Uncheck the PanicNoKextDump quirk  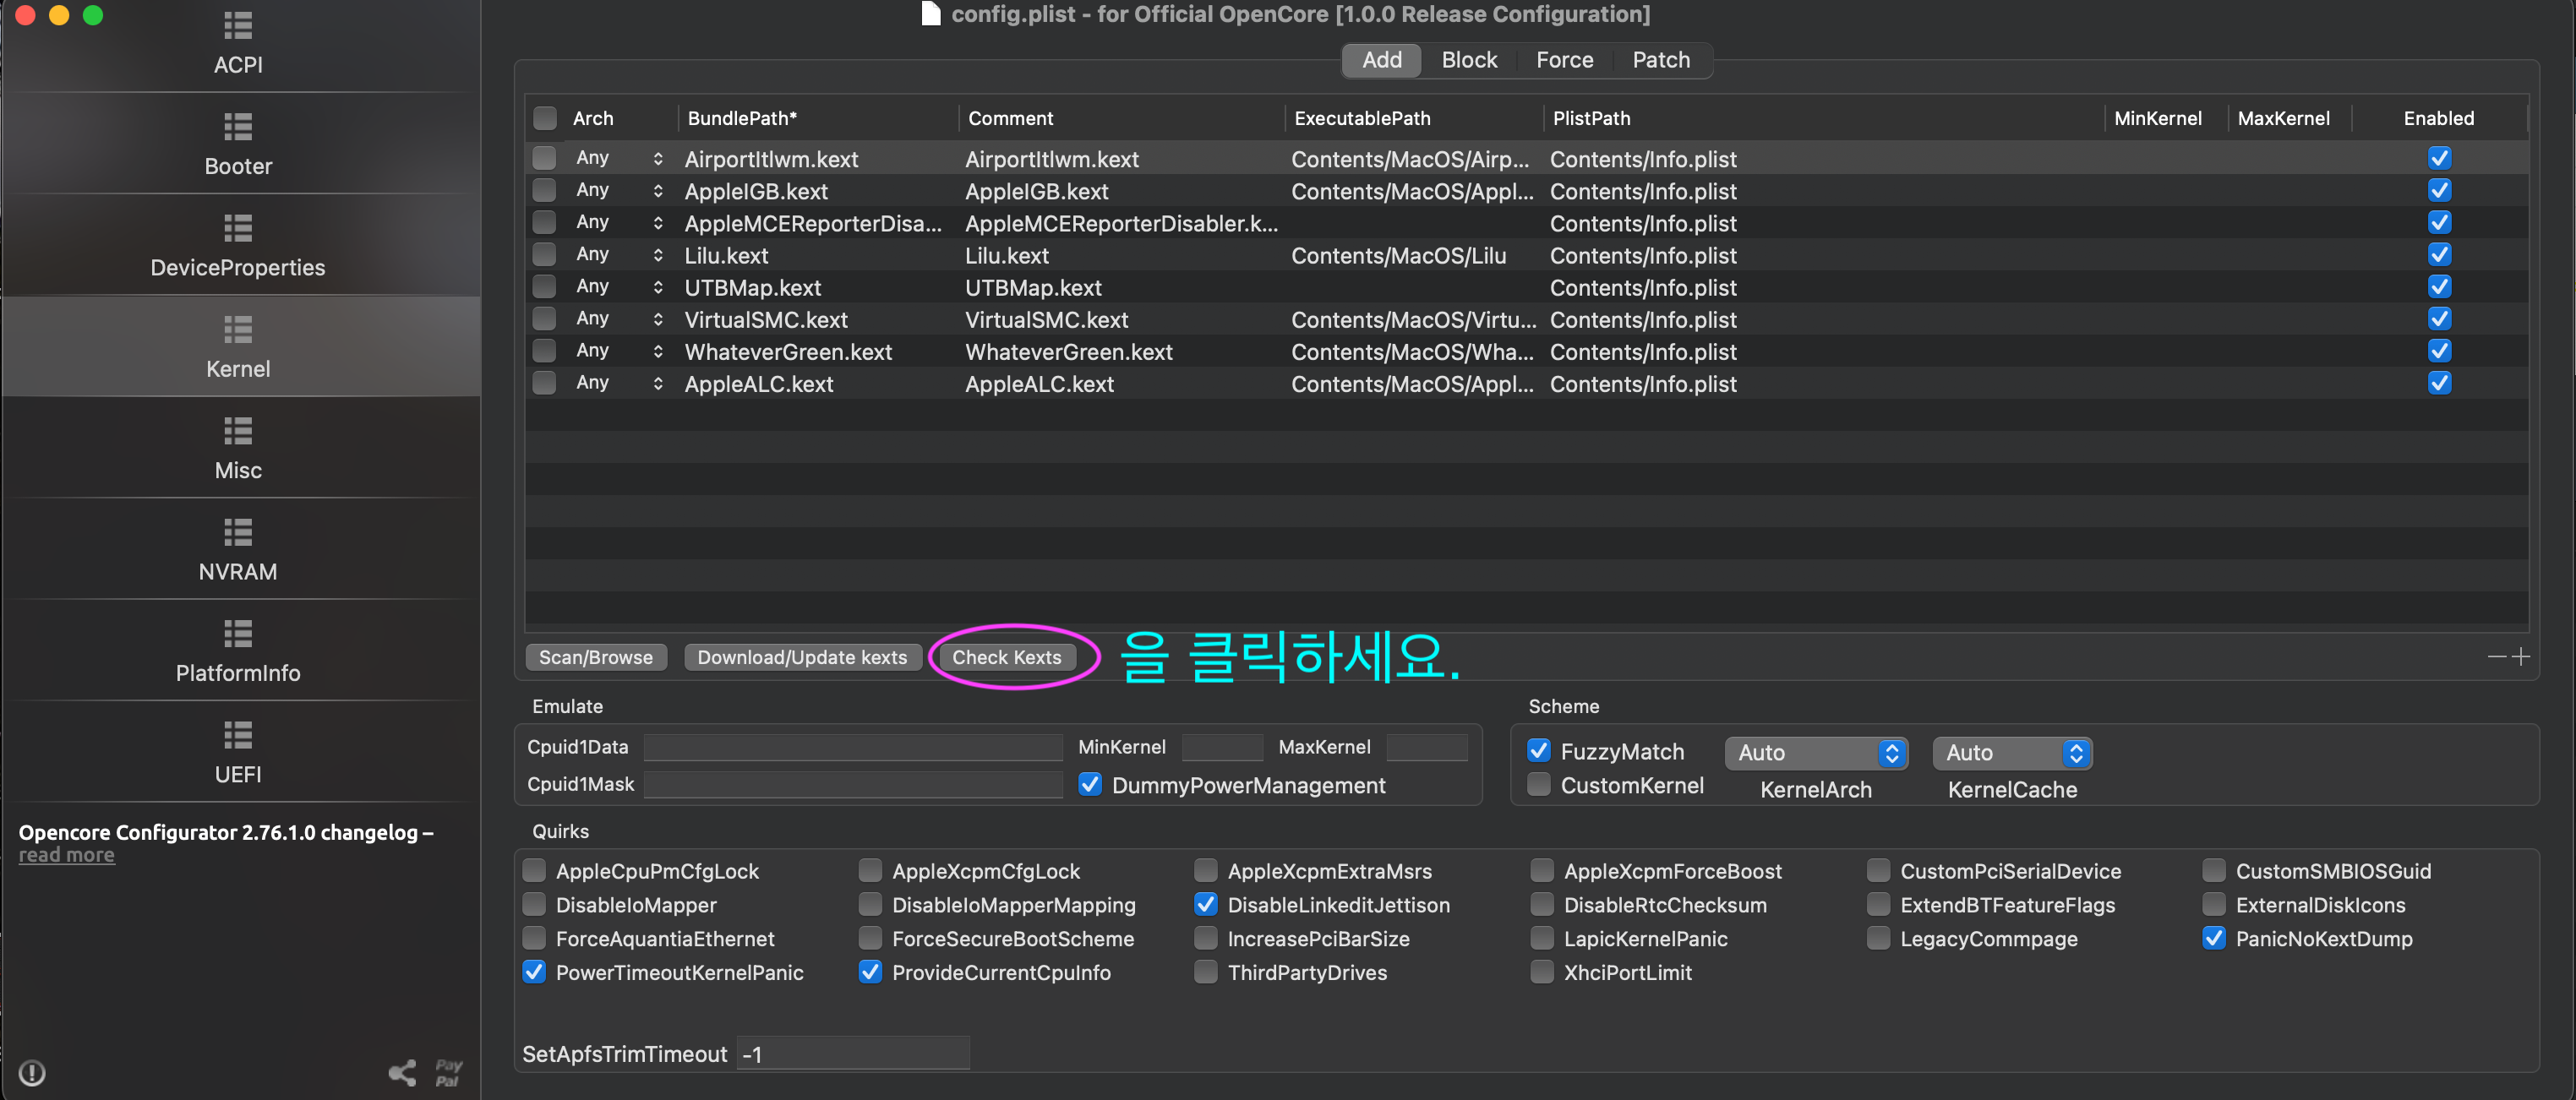tap(2214, 938)
